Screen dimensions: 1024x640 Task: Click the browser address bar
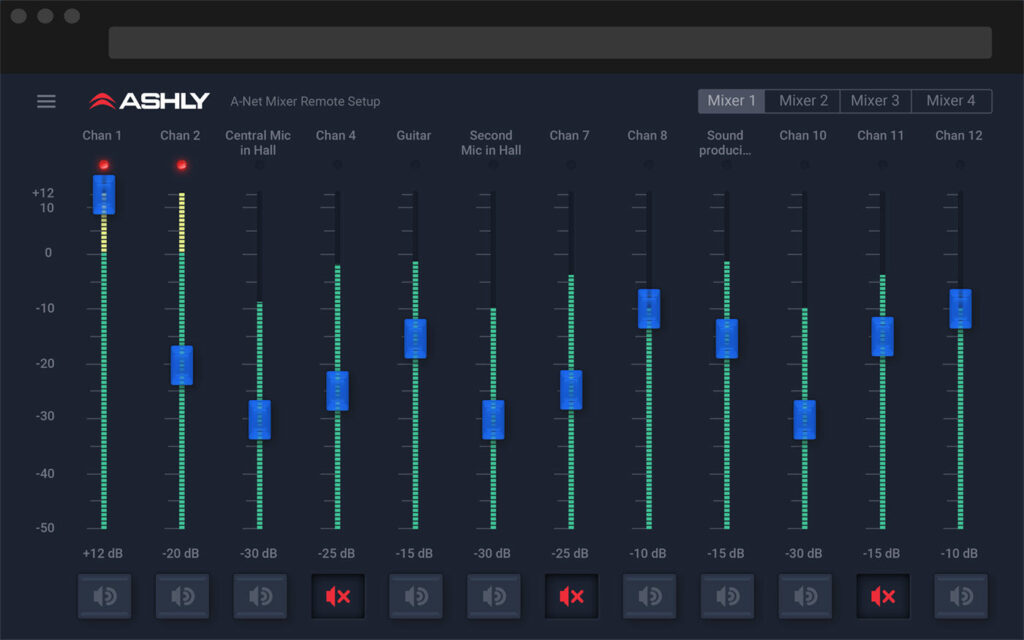(x=550, y=42)
